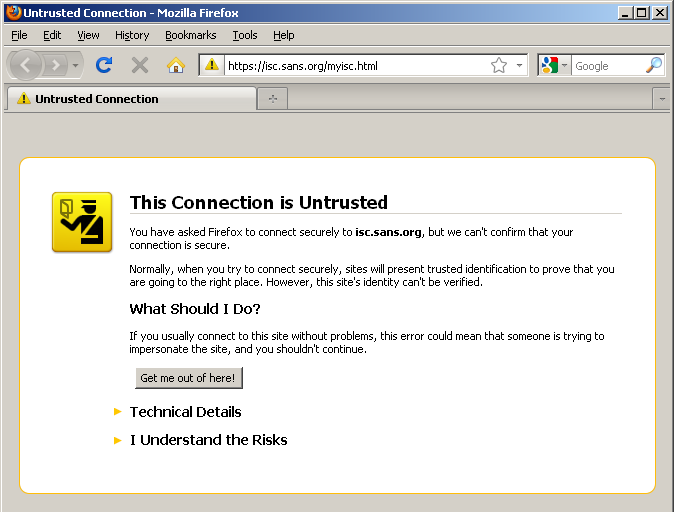Click the Back navigation arrow button
Screen dimensions: 674x512
[26, 65]
